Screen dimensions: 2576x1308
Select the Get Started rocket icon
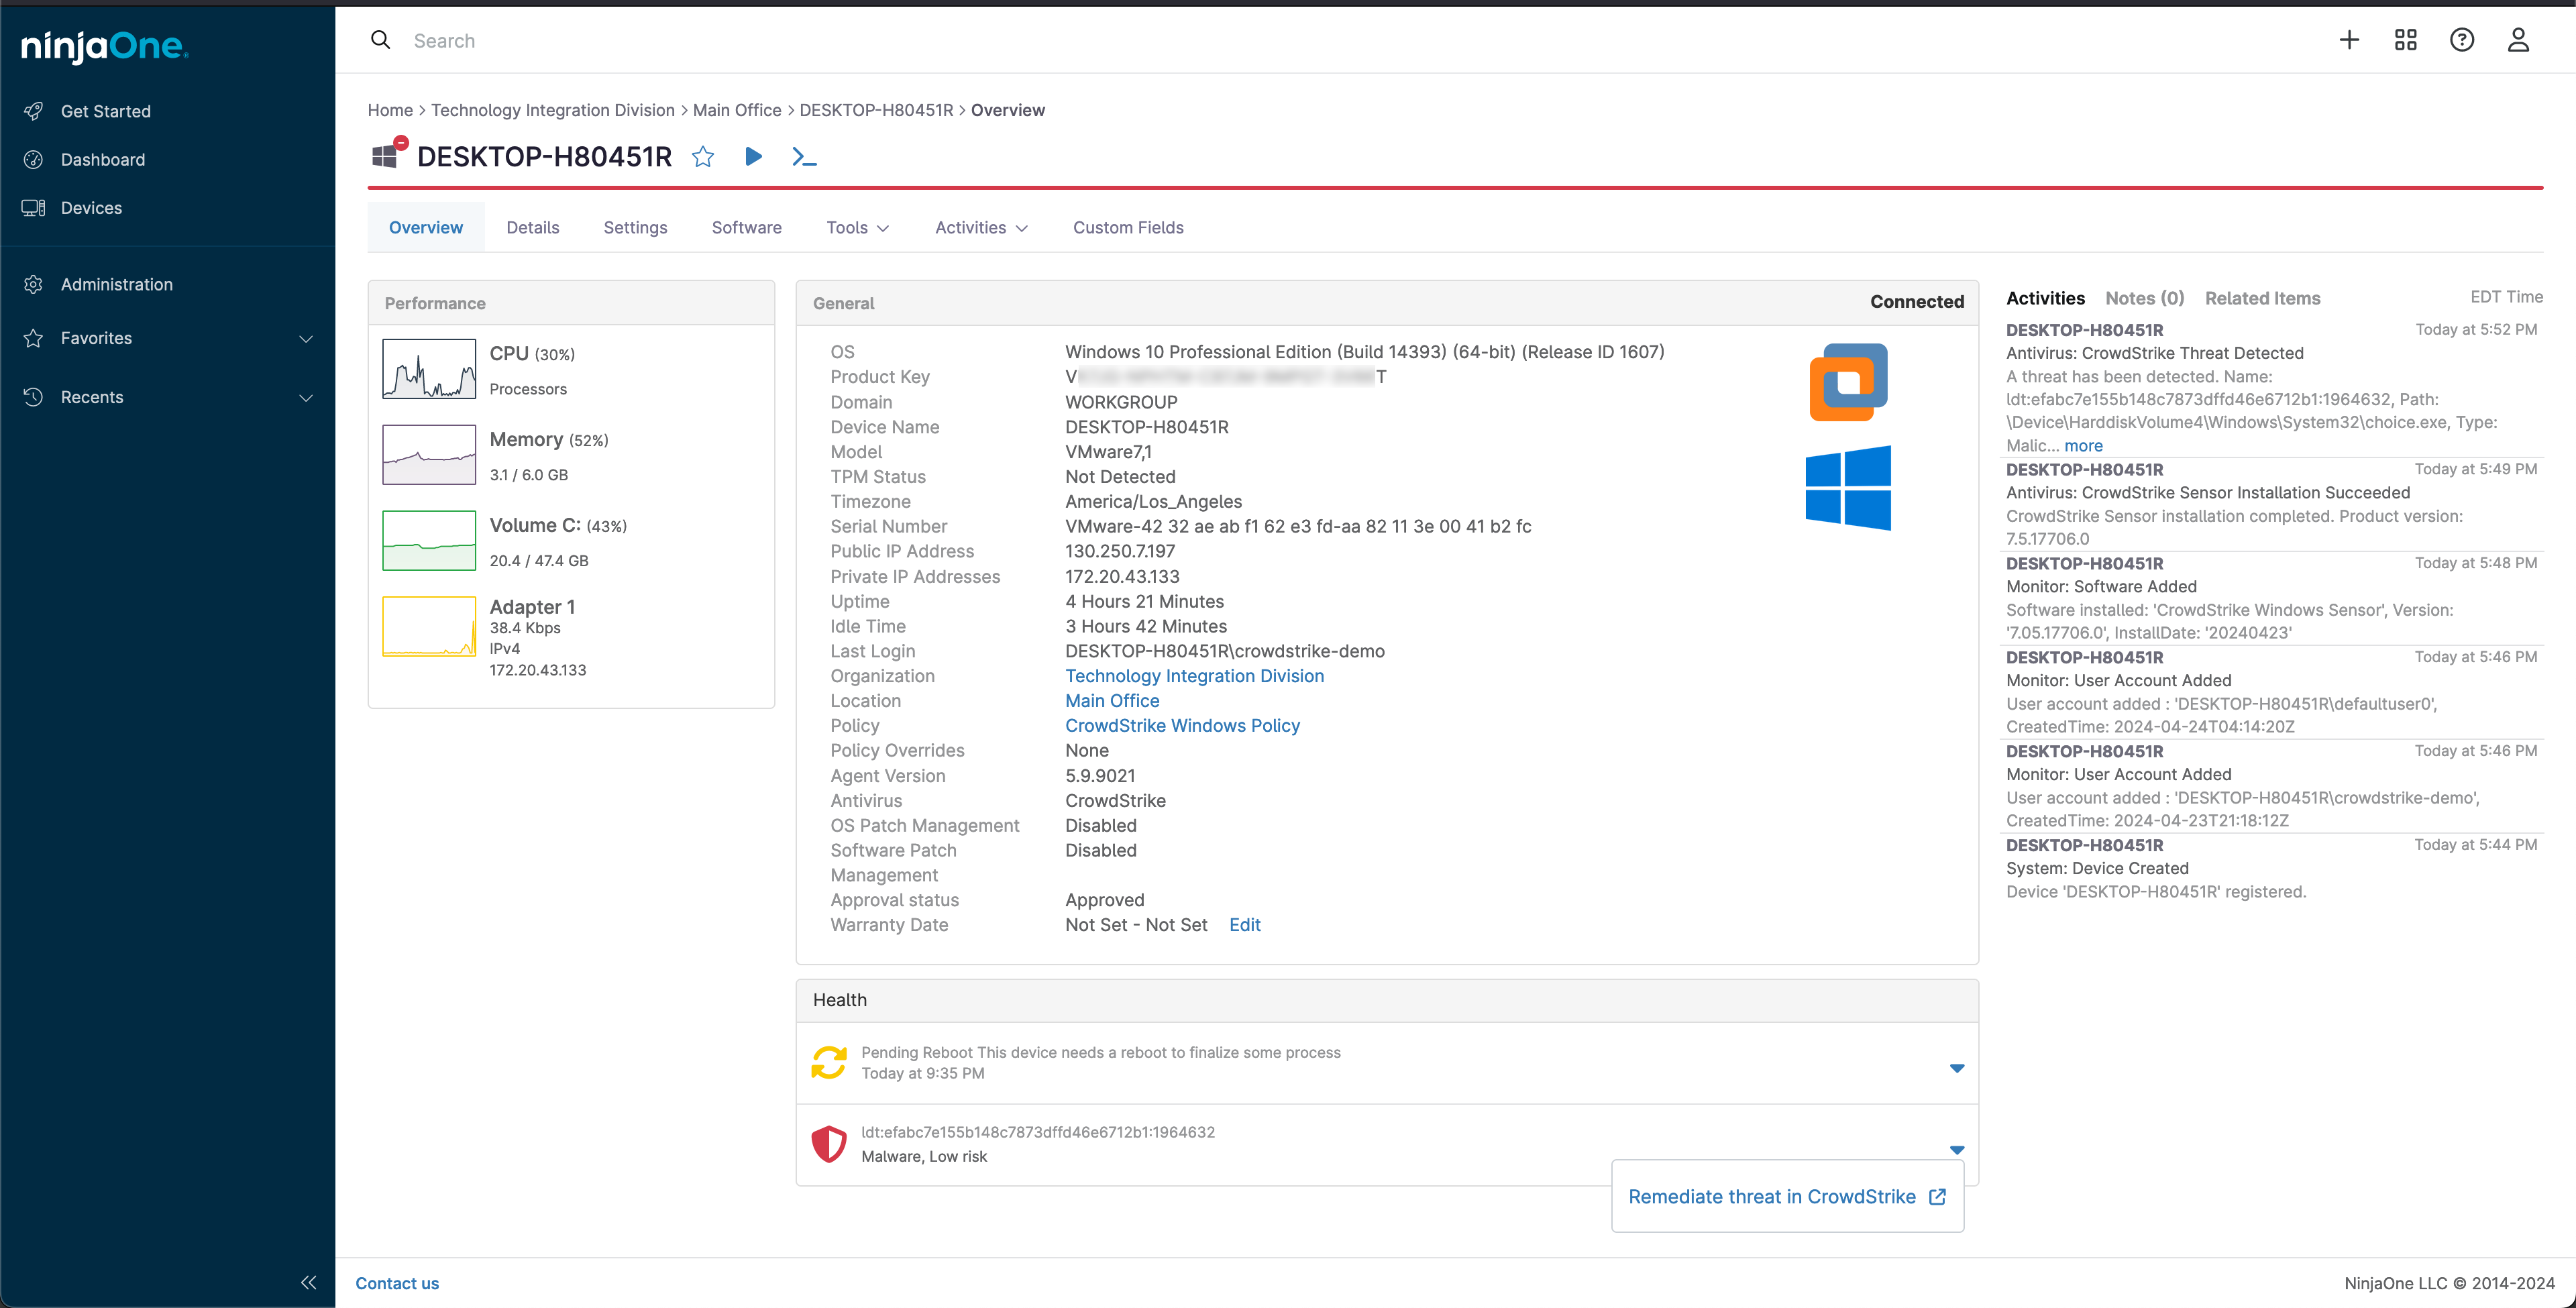coord(33,110)
